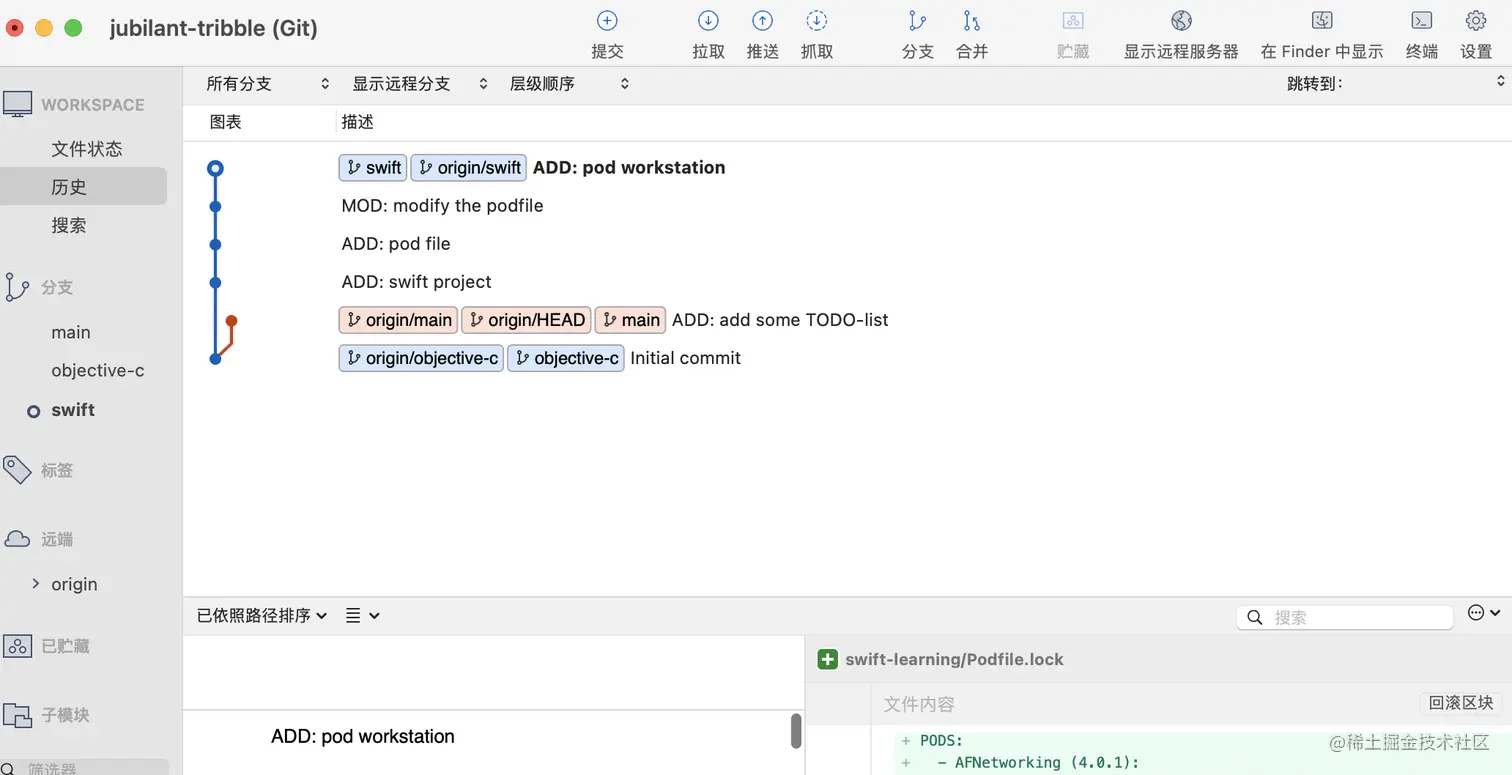
Task: Click in the 搜索 search input field
Action: click(1345, 618)
